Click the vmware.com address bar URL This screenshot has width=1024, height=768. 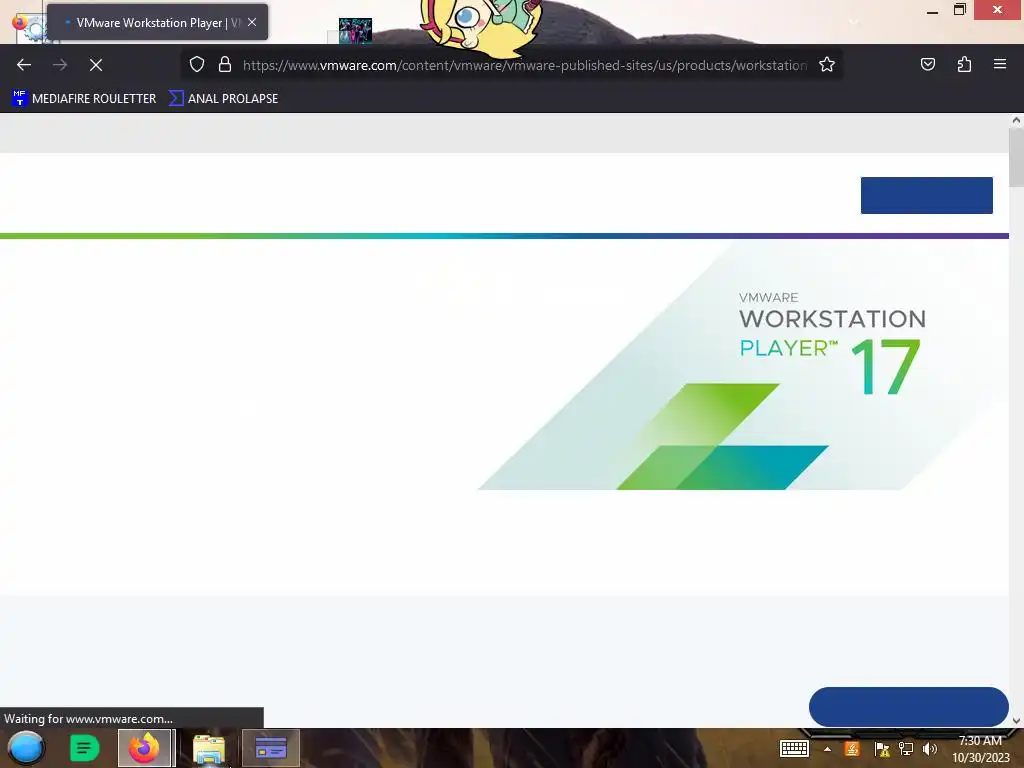524,65
